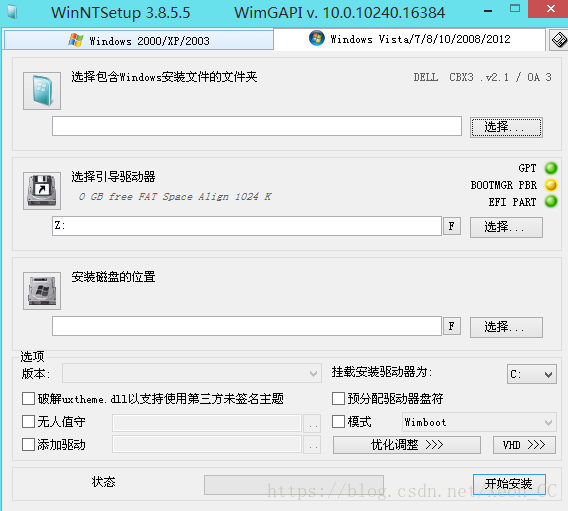The image size is (568, 511).
Task: Click the boot drive field showing Z:
Action: [x=247, y=226]
